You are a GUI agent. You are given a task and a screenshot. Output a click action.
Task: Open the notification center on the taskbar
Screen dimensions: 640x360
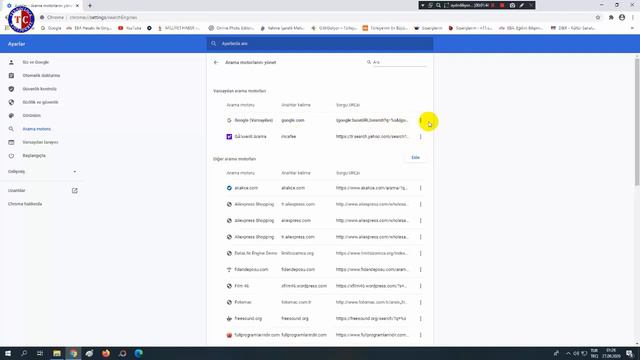pyautogui.click(x=630, y=353)
